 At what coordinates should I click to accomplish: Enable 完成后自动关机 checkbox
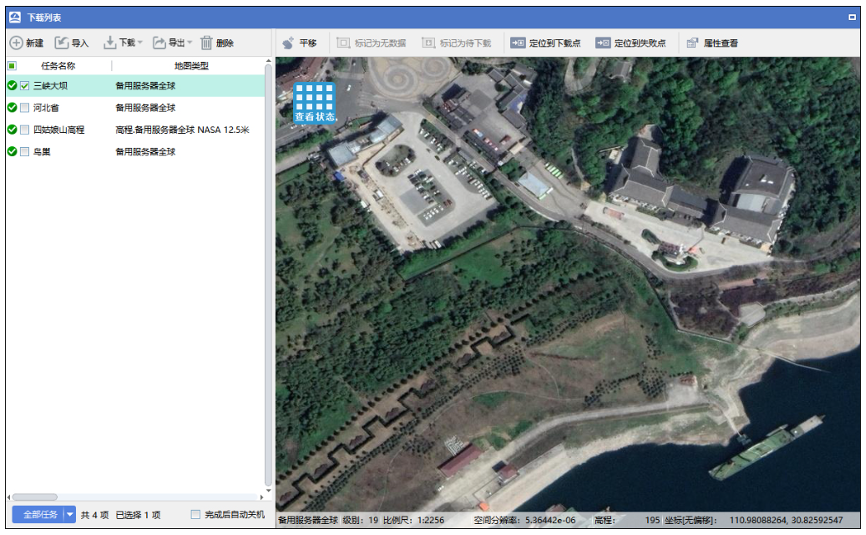tap(196, 515)
